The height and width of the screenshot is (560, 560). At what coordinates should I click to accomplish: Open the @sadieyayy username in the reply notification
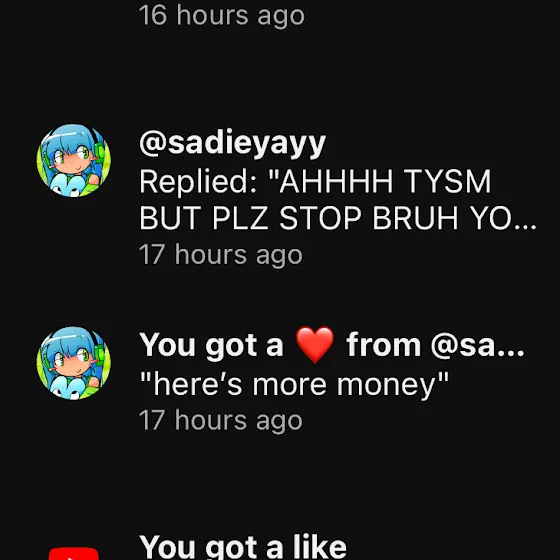coord(232,144)
